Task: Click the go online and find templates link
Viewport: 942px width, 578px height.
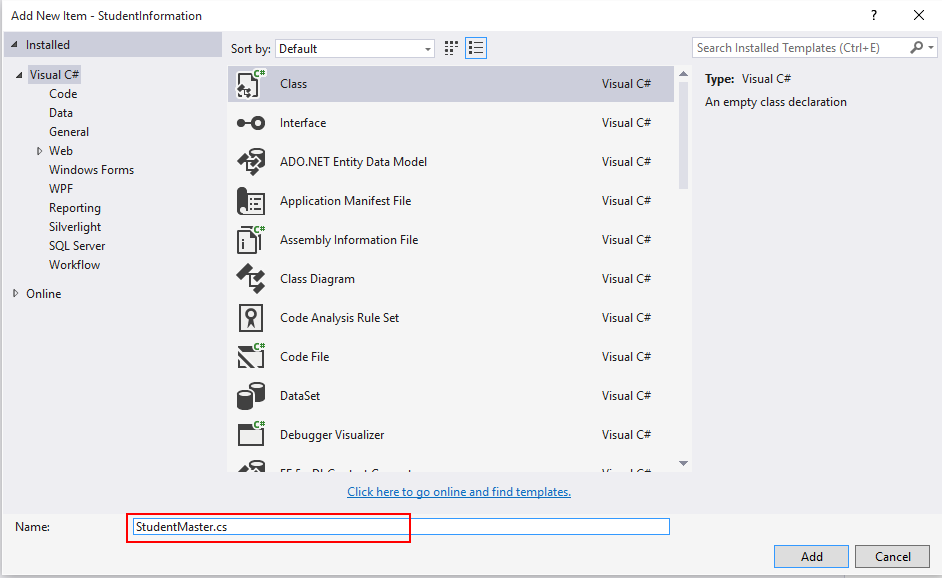Action: point(459,492)
